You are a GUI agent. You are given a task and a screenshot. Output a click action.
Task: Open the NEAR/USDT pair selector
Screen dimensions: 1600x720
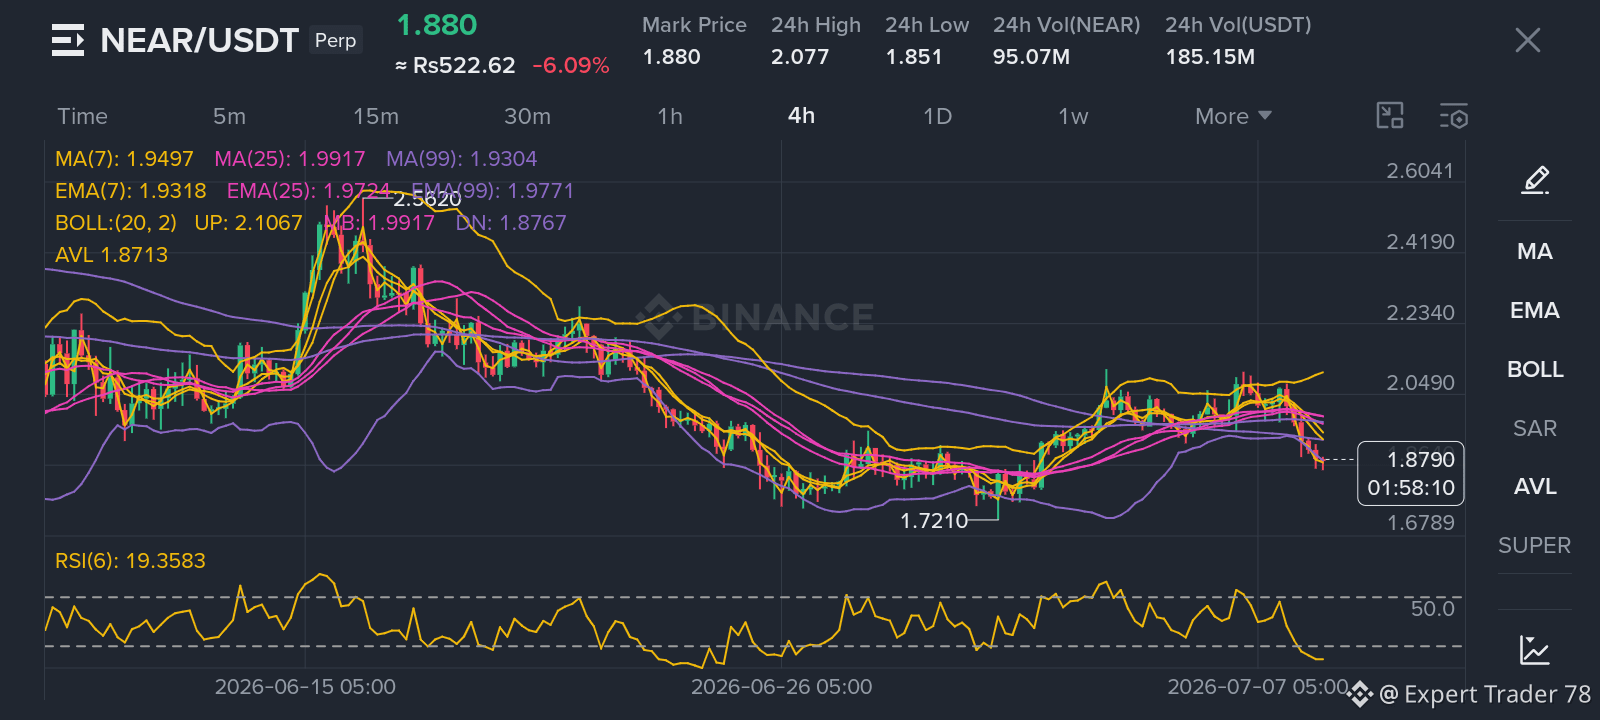(x=199, y=40)
